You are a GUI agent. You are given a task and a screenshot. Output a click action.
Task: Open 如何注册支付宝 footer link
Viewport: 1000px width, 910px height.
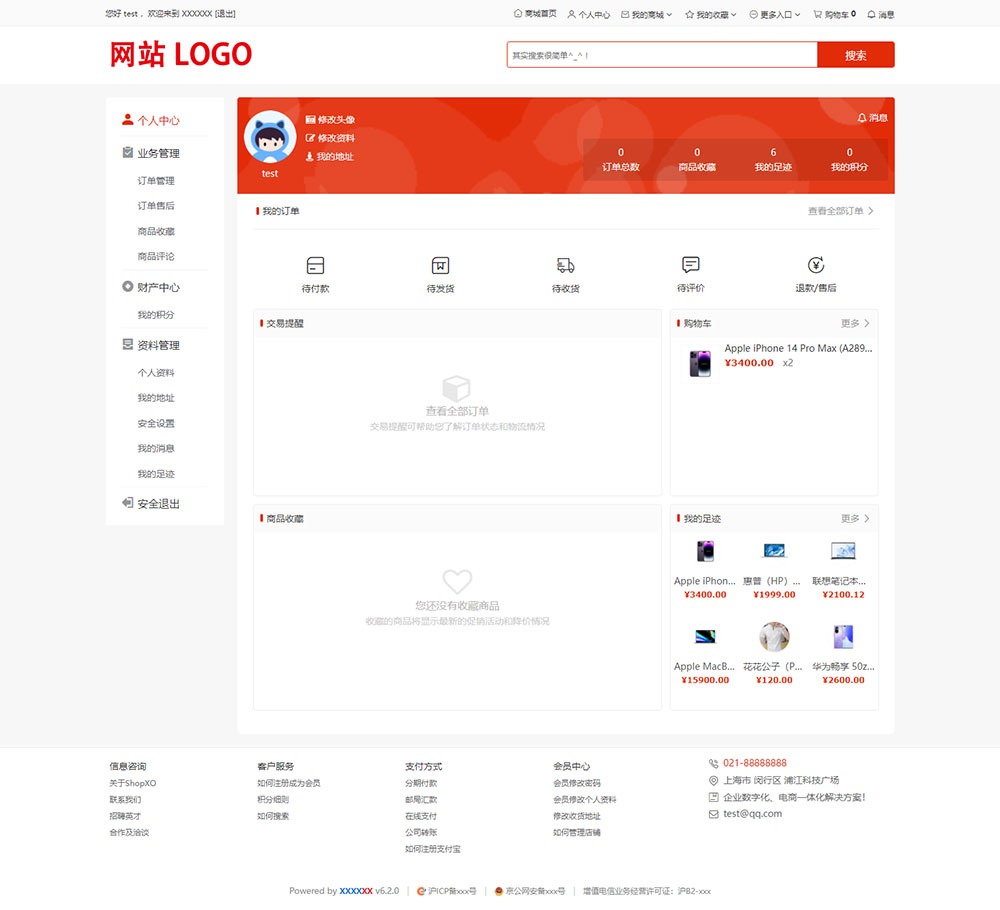tap(432, 849)
